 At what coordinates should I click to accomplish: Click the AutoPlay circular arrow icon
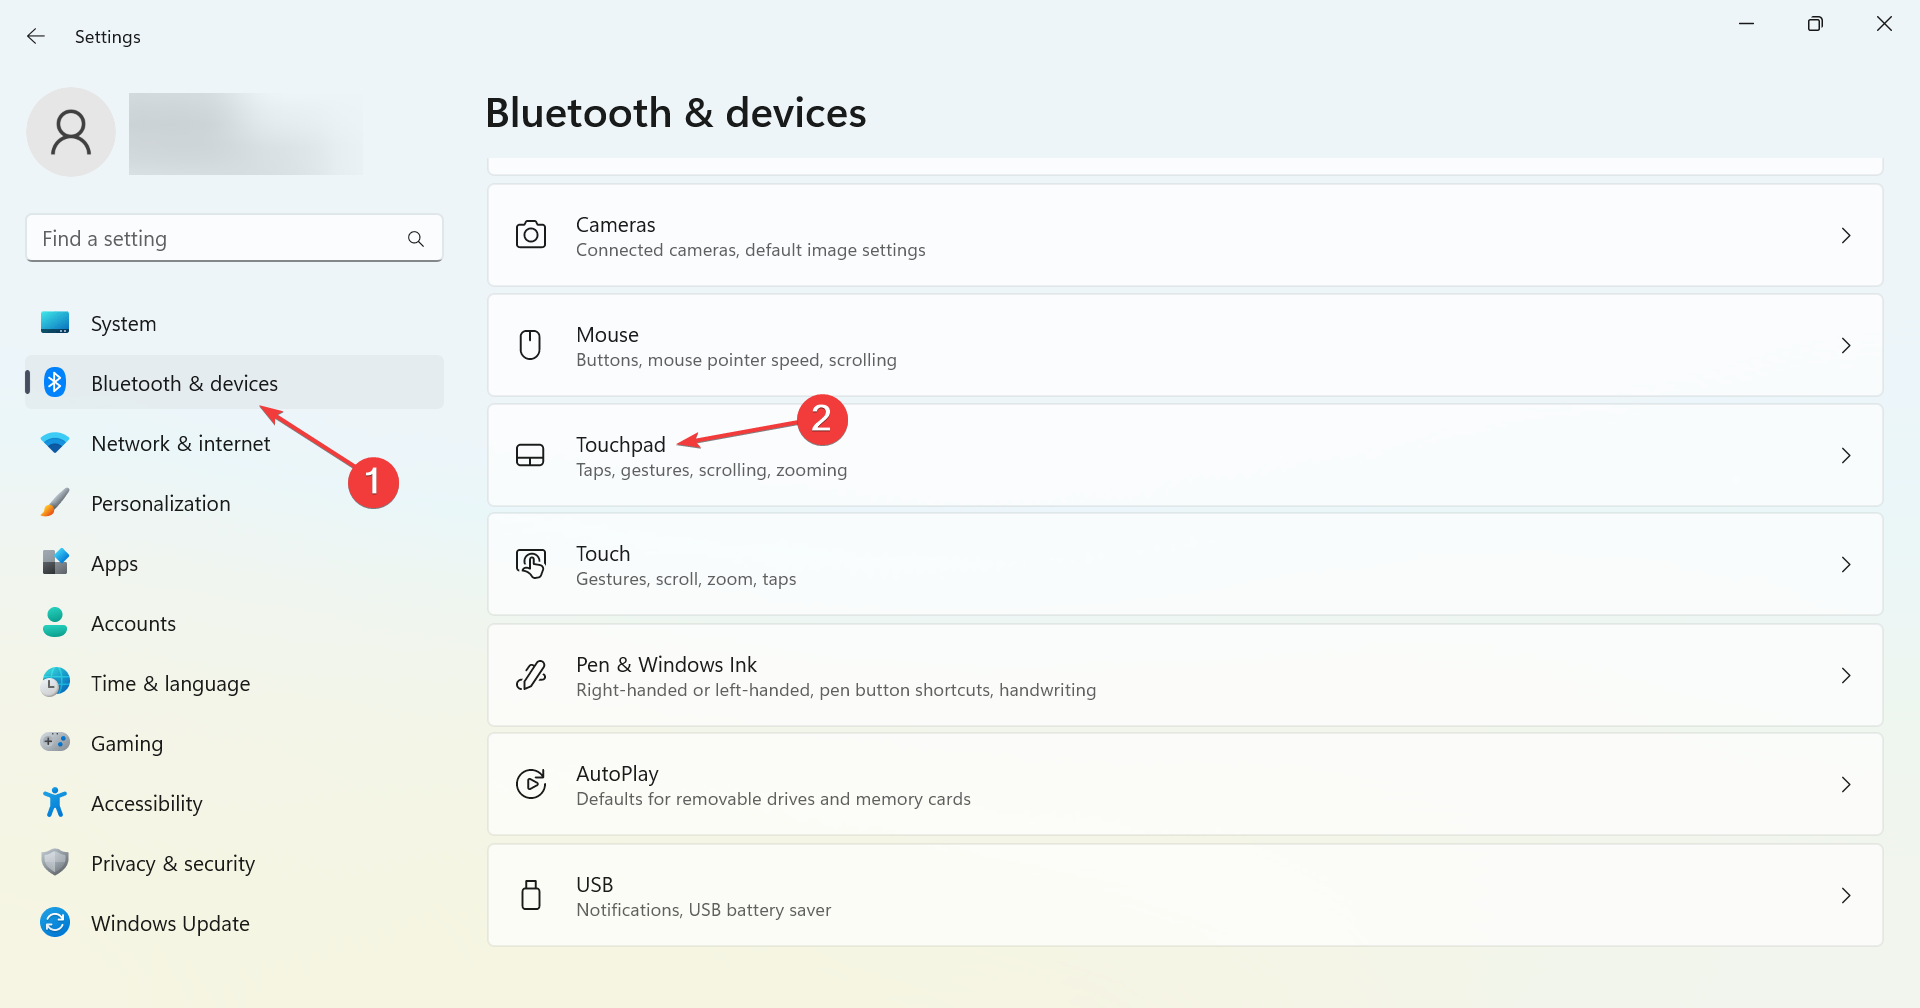(531, 784)
